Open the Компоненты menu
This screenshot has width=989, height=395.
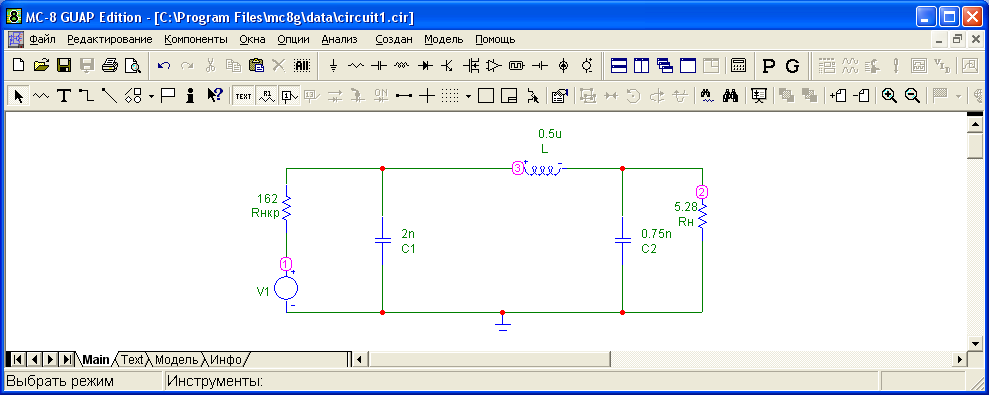(x=196, y=39)
